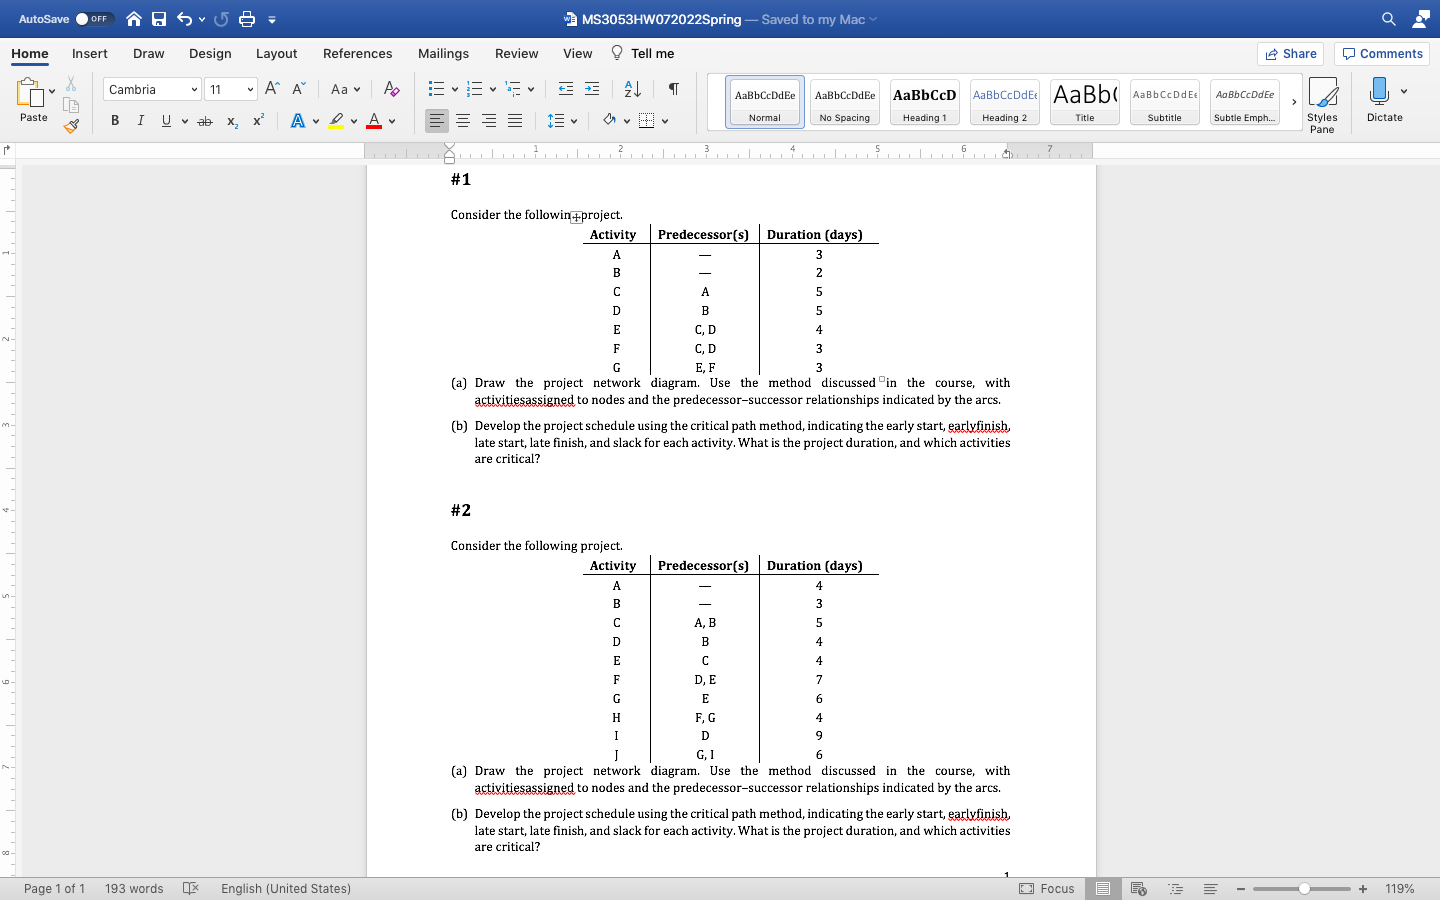This screenshot has width=1440, height=900.
Task: Switch to Focus mode
Action: tap(1047, 889)
